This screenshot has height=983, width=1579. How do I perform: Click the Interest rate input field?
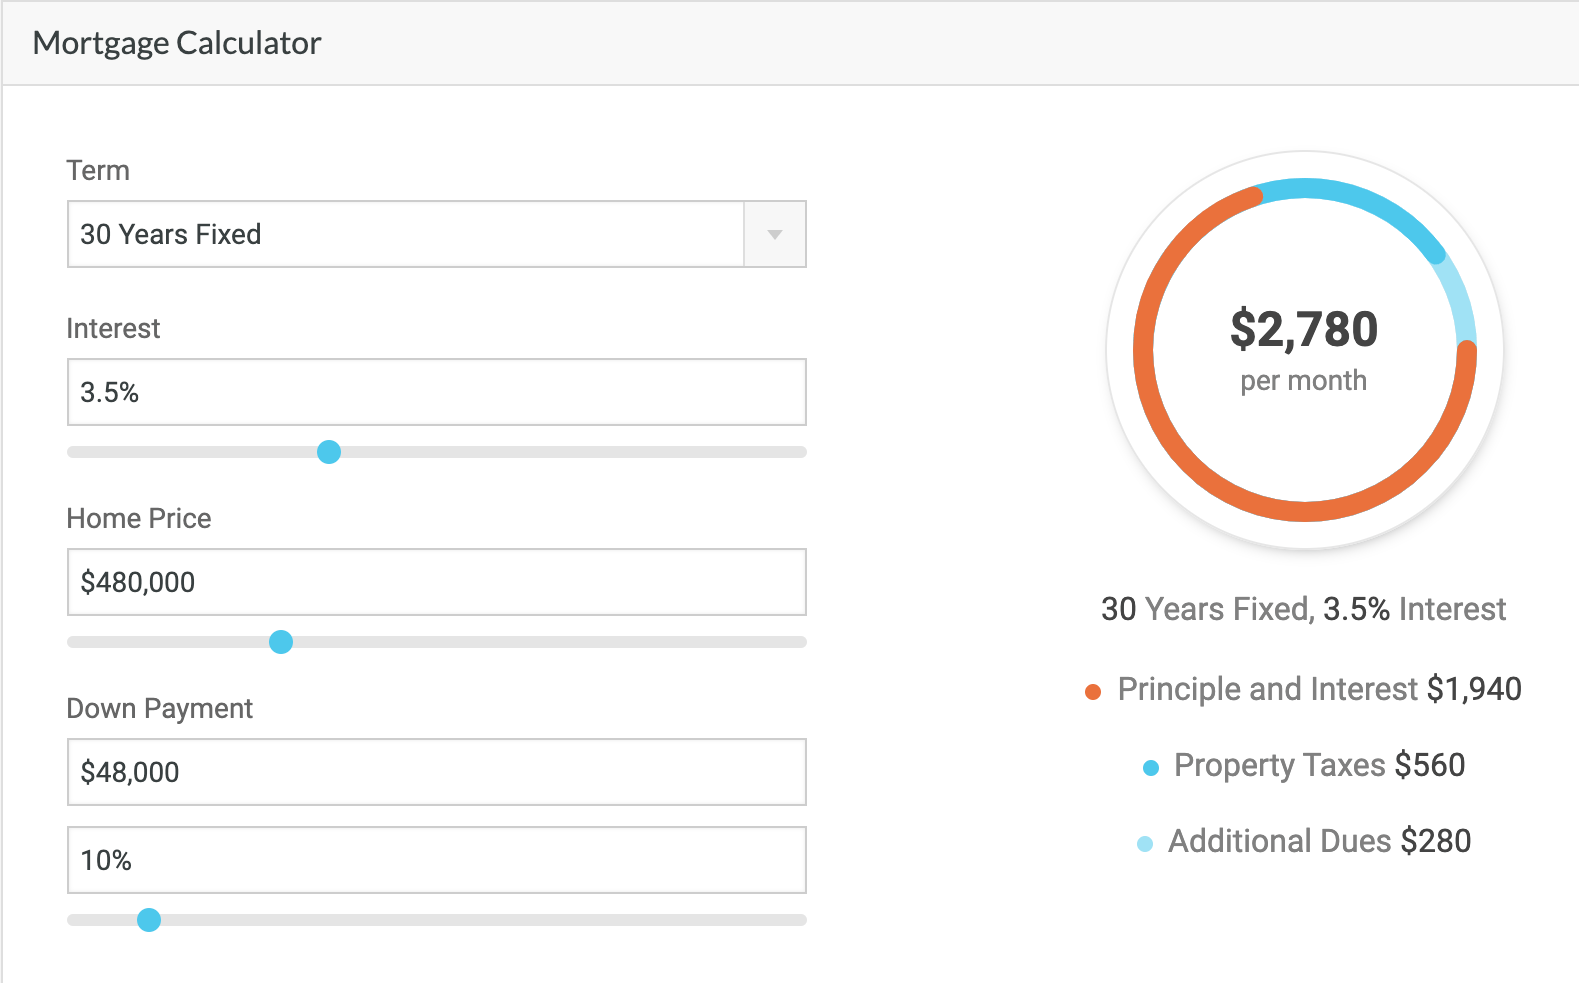[436, 392]
